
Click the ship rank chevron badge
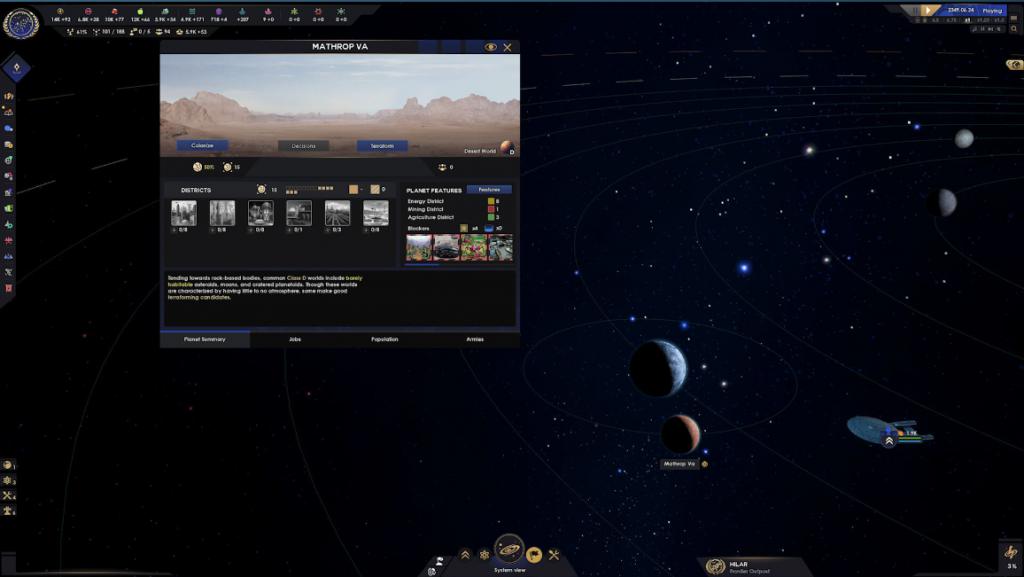pos(889,441)
